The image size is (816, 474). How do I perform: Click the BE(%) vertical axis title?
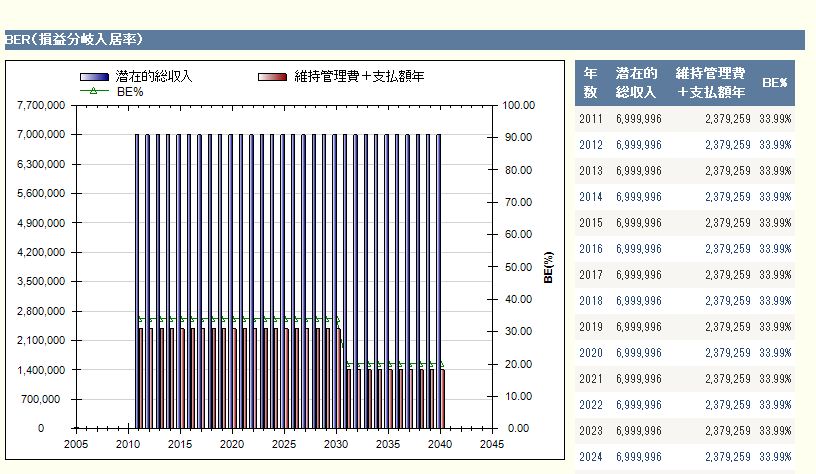pyautogui.click(x=548, y=268)
